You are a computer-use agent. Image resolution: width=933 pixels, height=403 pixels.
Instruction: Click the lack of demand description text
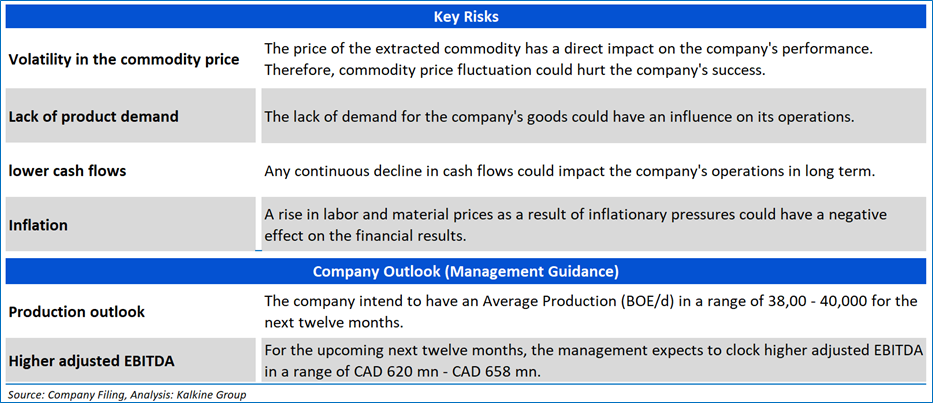[559, 117]
